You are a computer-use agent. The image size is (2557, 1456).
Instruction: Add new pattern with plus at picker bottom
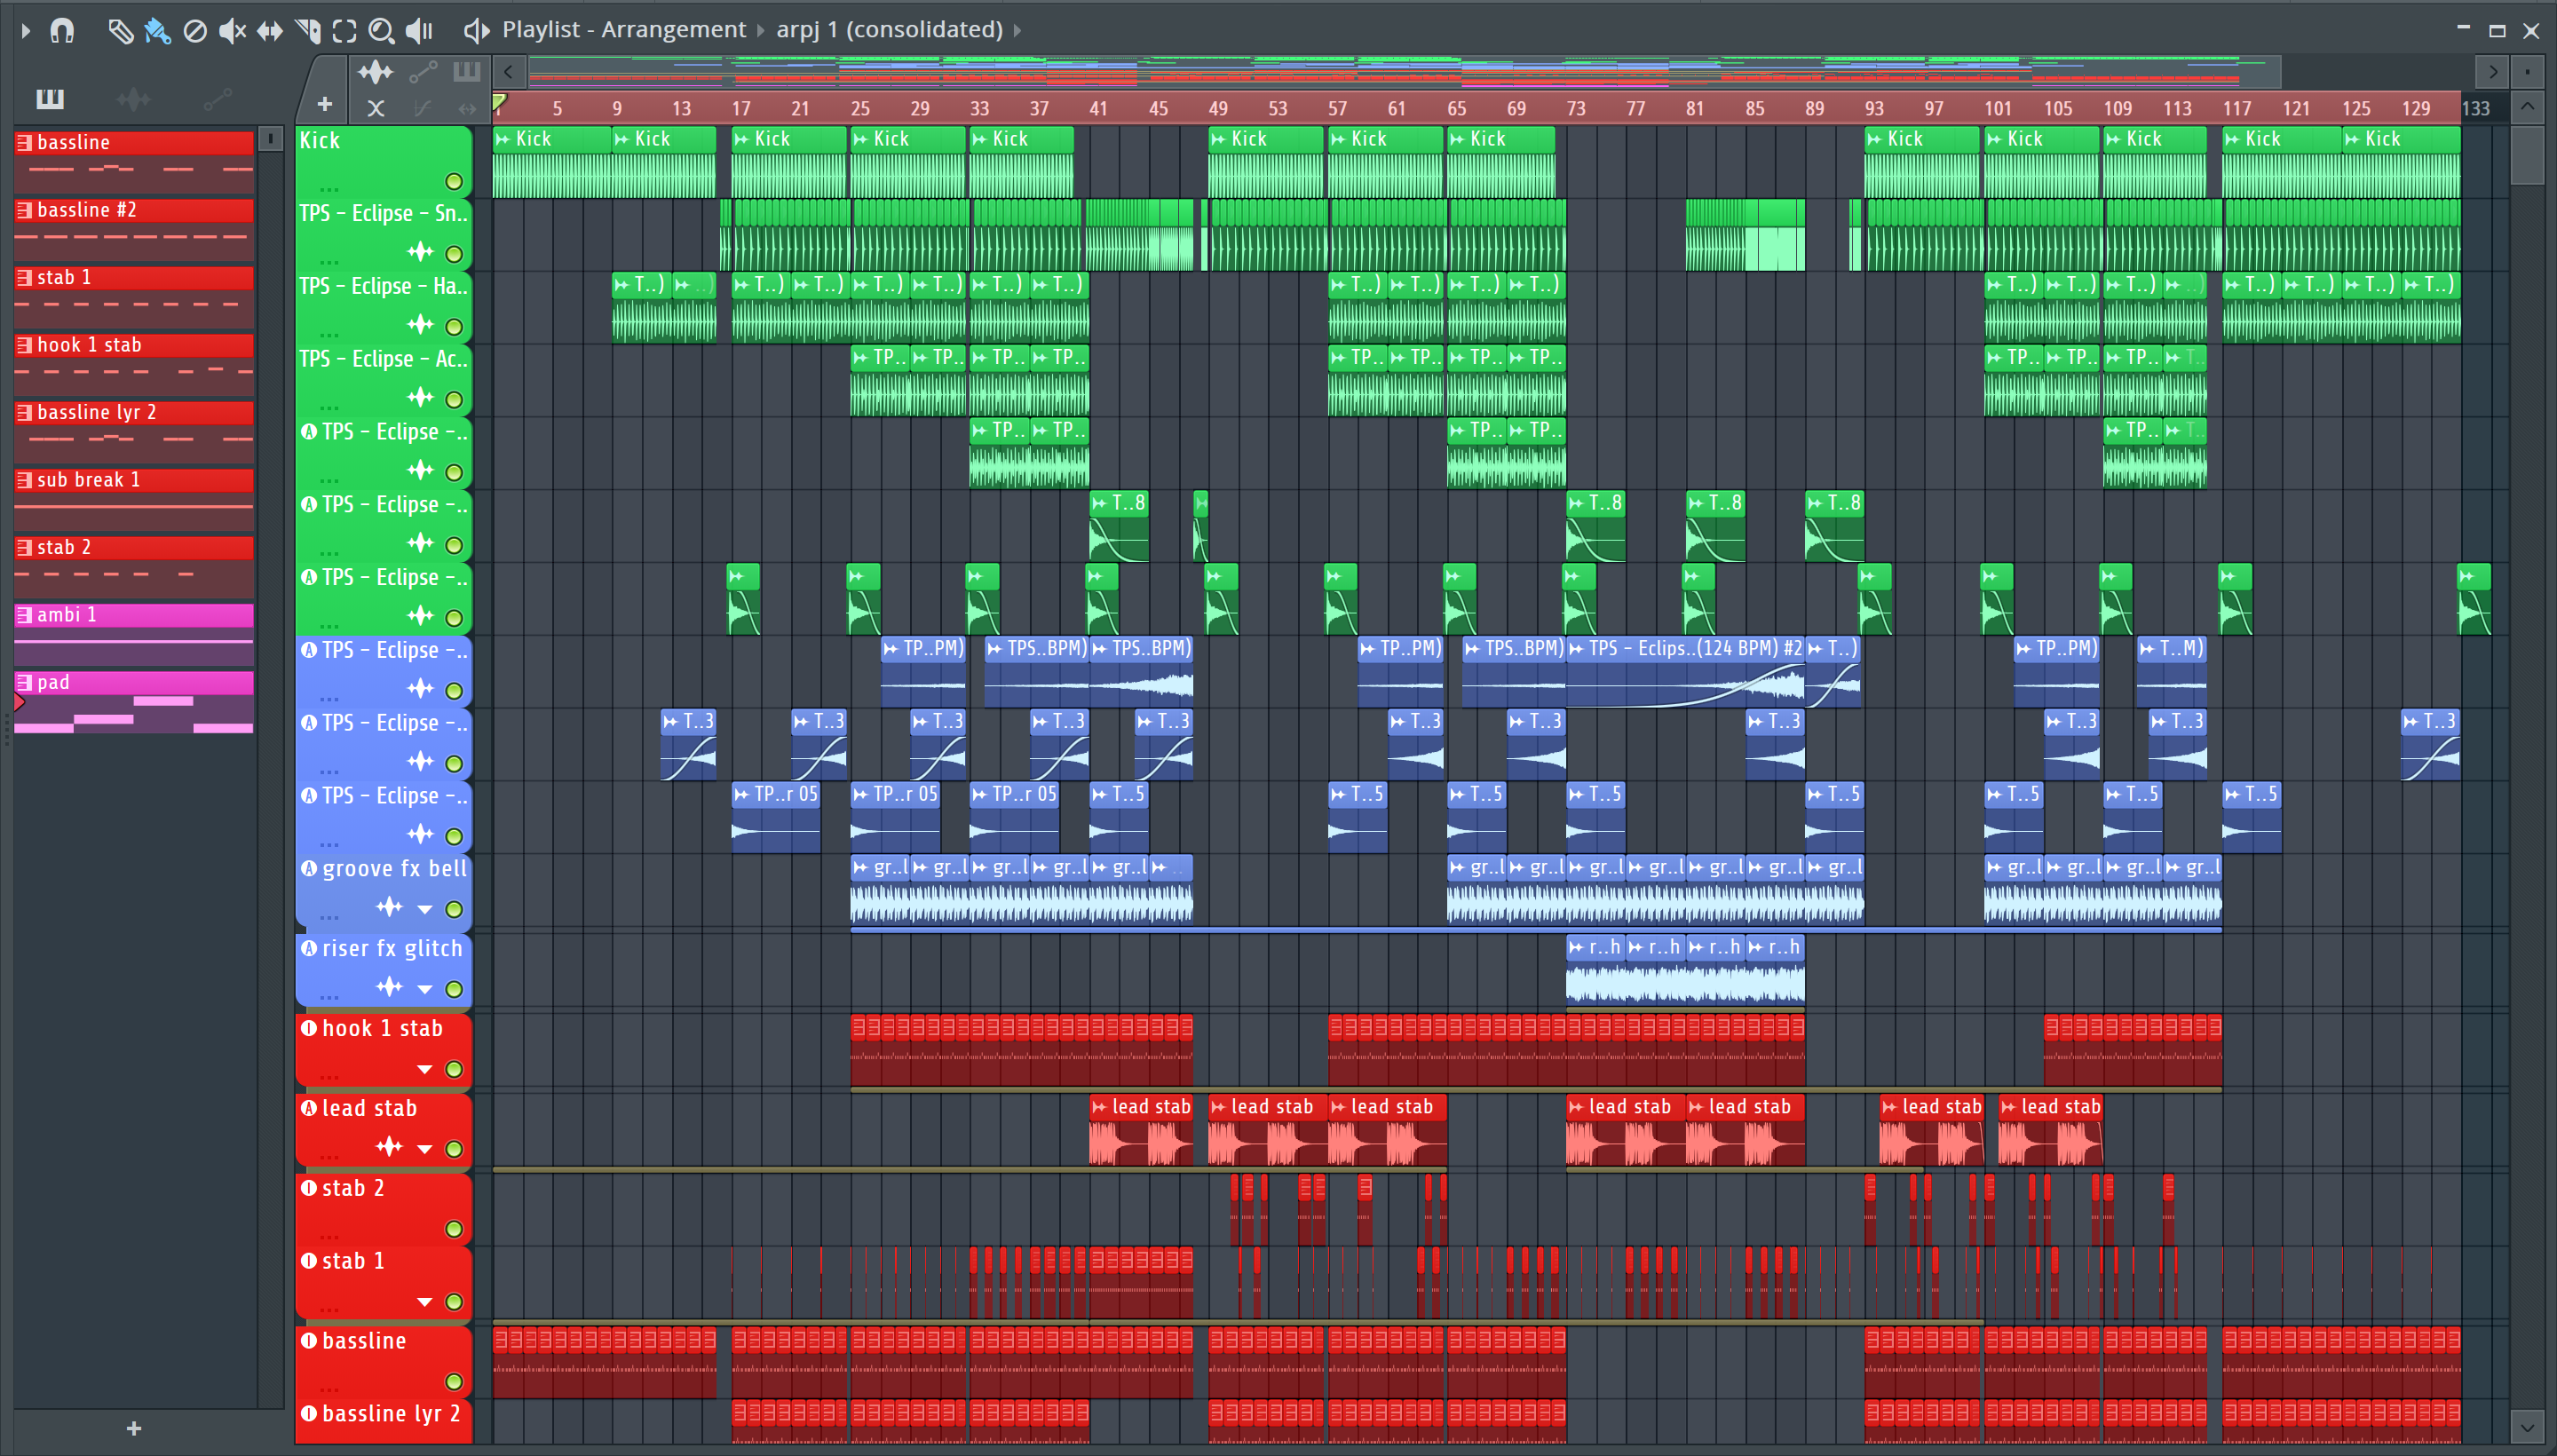tap(134, 1429)
